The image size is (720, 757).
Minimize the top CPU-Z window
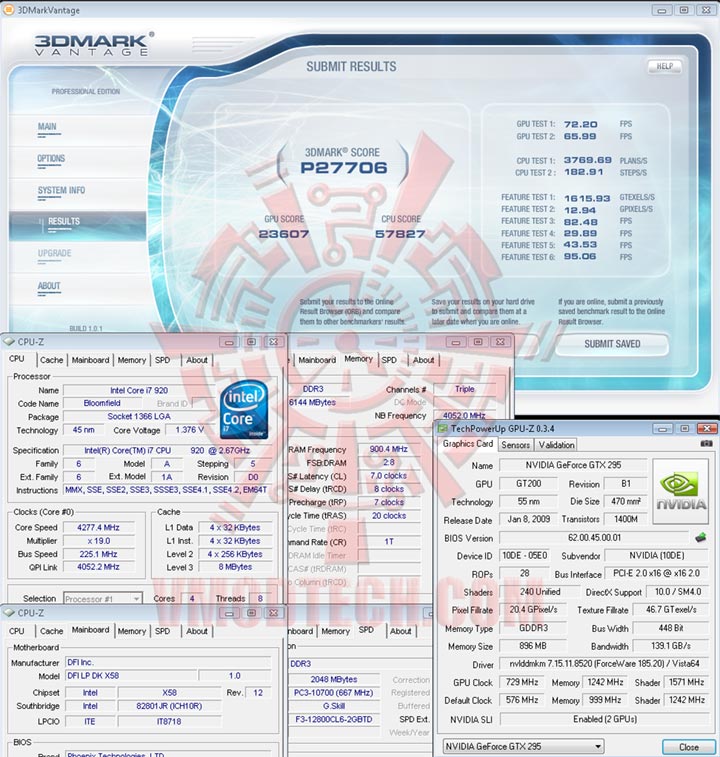point(229,342)
